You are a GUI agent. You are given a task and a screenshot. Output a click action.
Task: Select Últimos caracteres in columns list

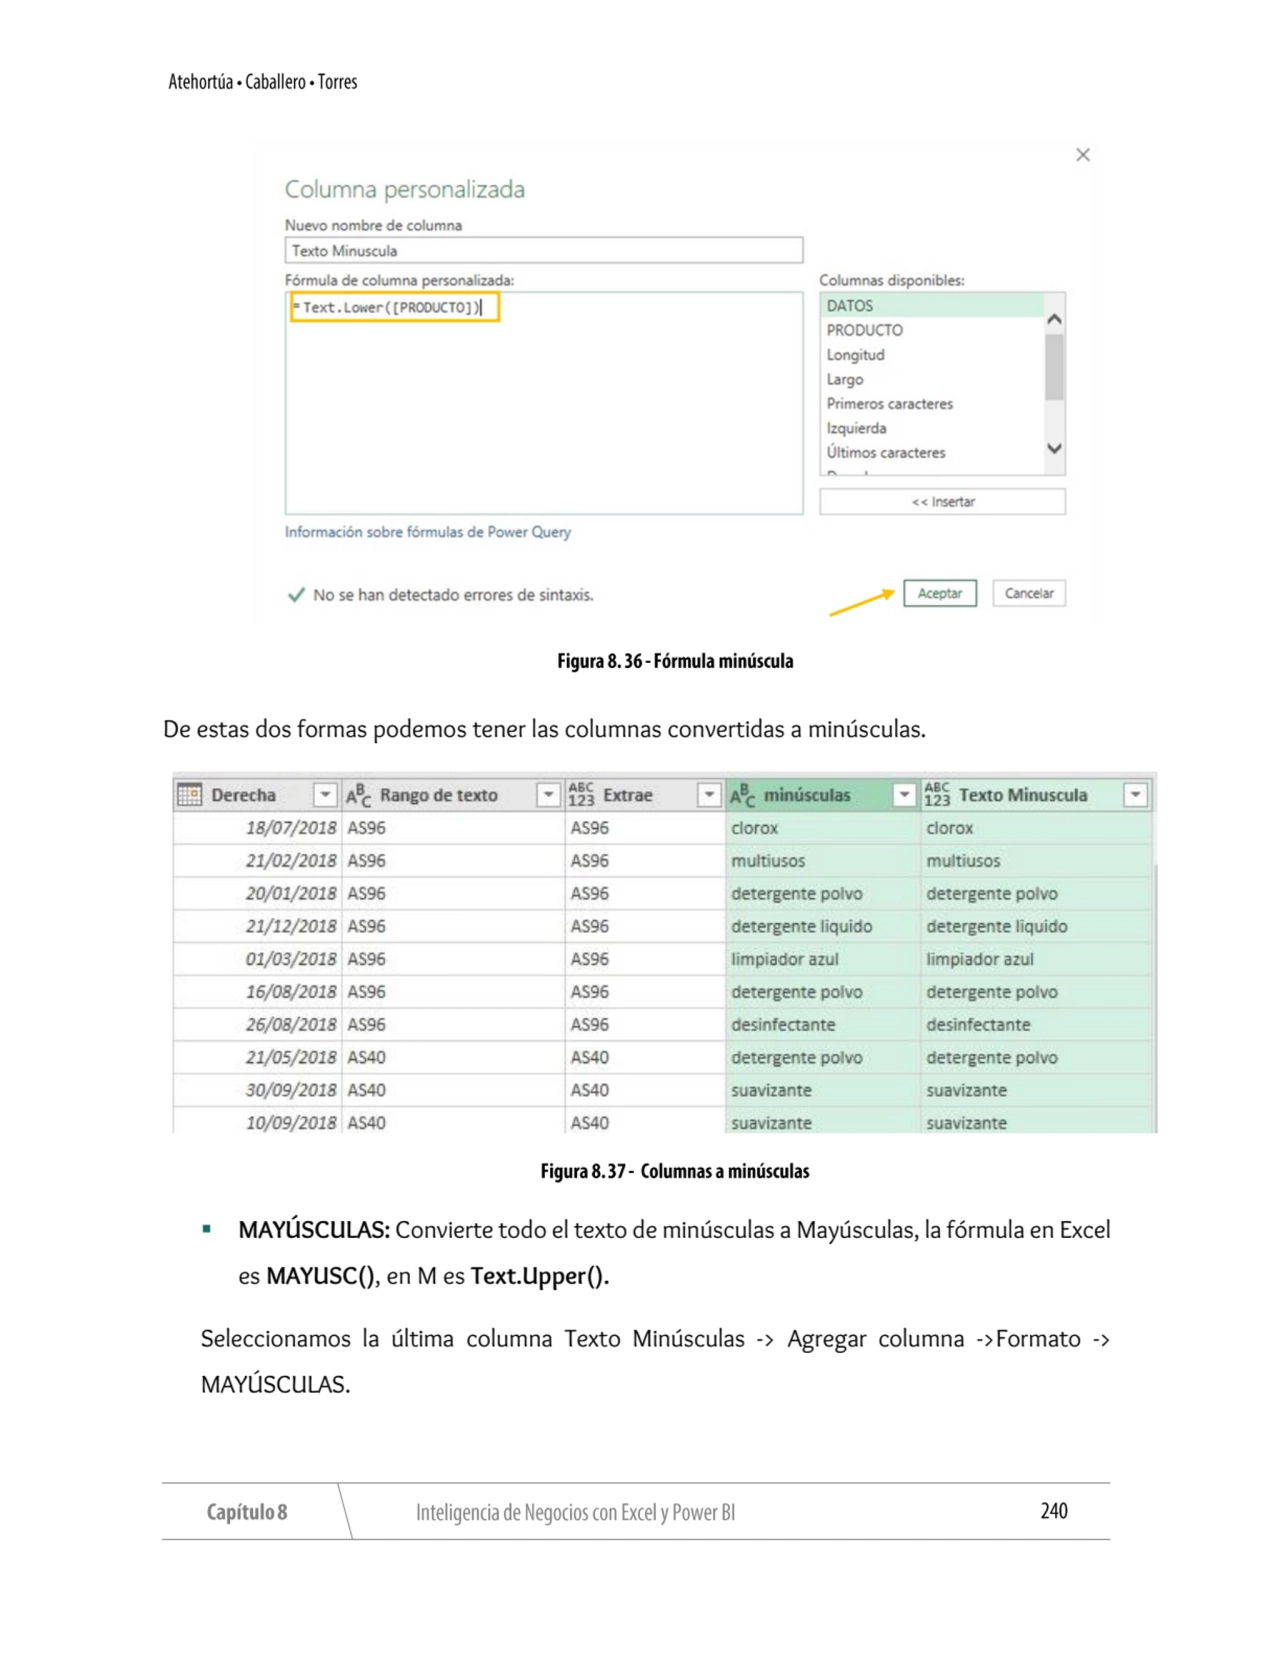click(x=932, y=452)
